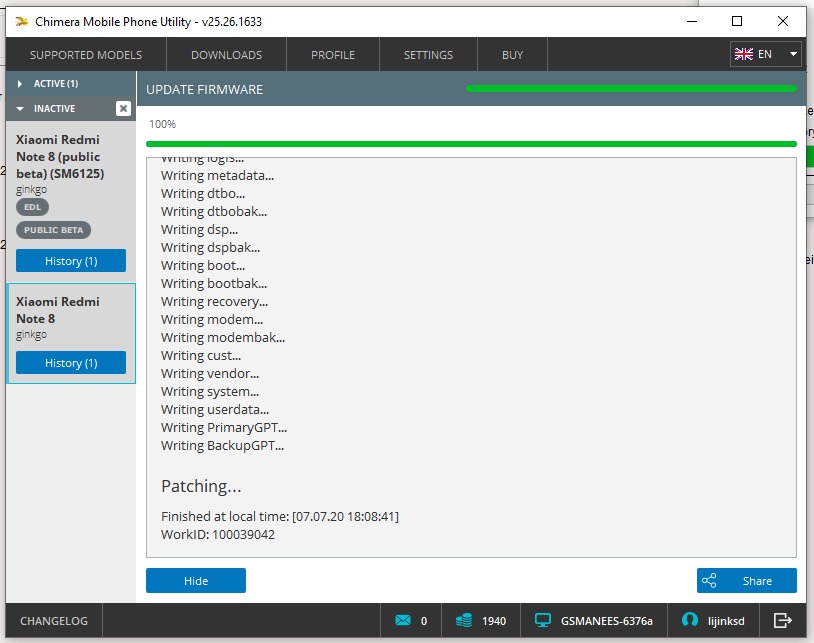Click the computer monitor icon GSMANEES-6376a
The width and height of the screenshot is (814, 643).
pos(543,620)
